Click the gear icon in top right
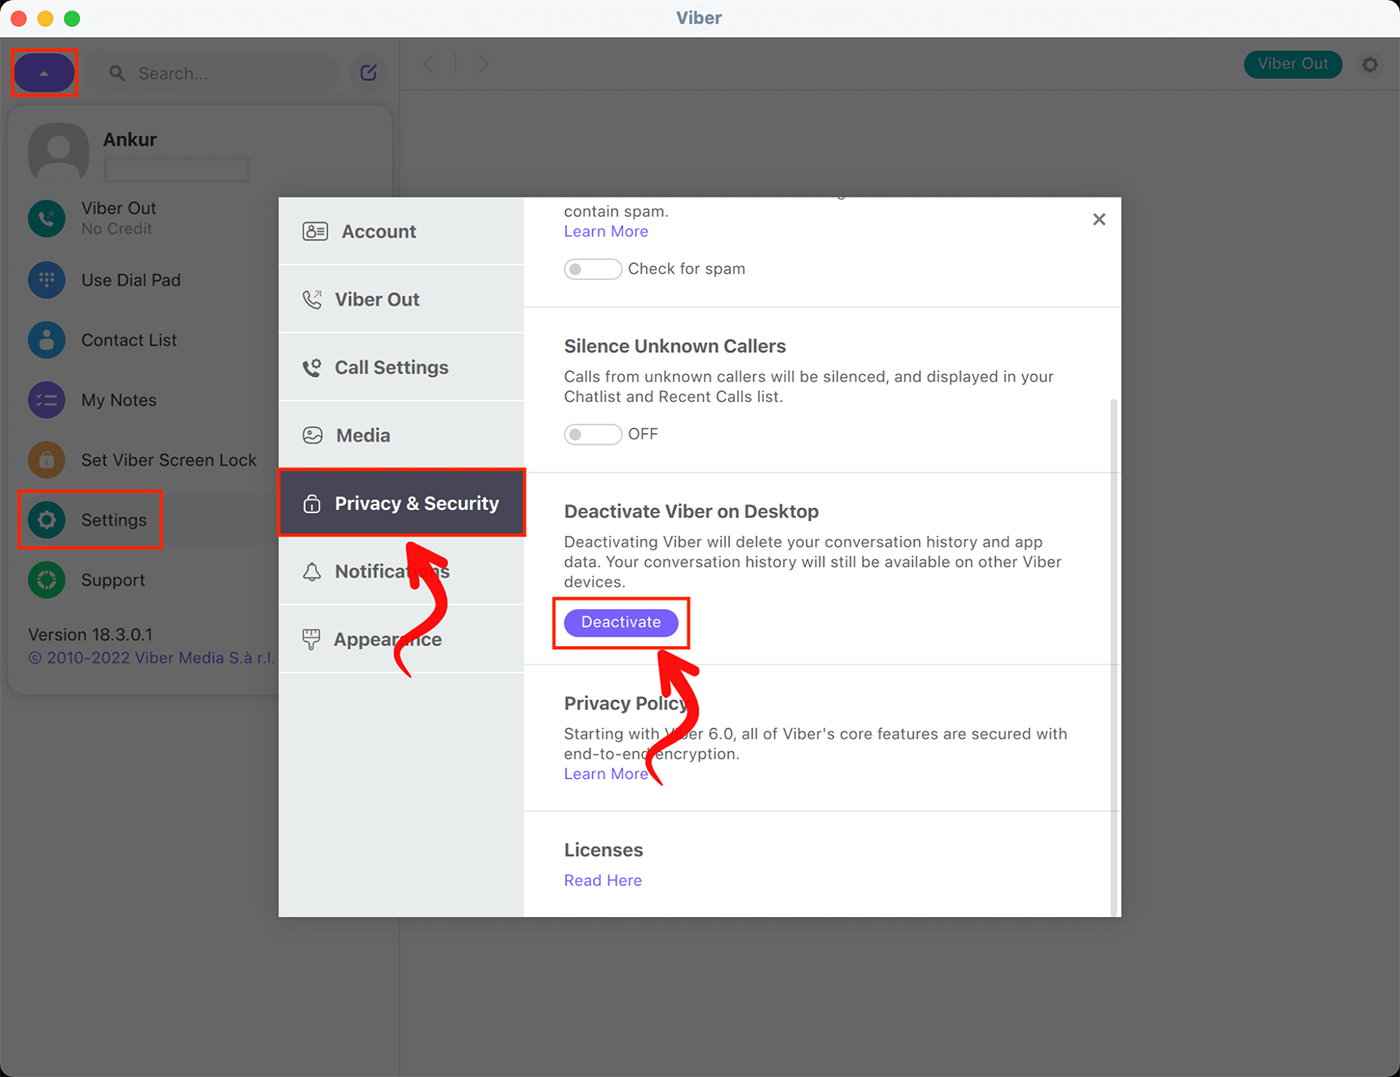This screenshot has height=1077, width=1400. pos(1370,64)
